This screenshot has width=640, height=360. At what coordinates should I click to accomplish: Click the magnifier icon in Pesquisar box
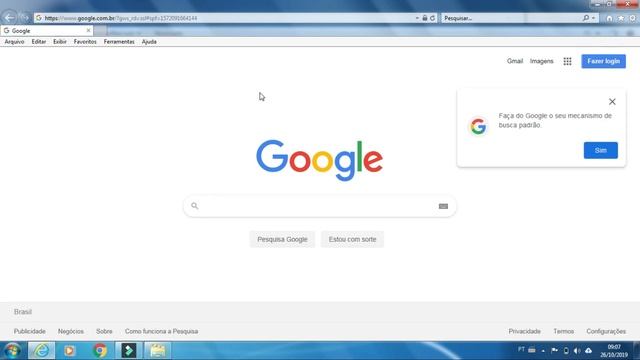(586, 18)
